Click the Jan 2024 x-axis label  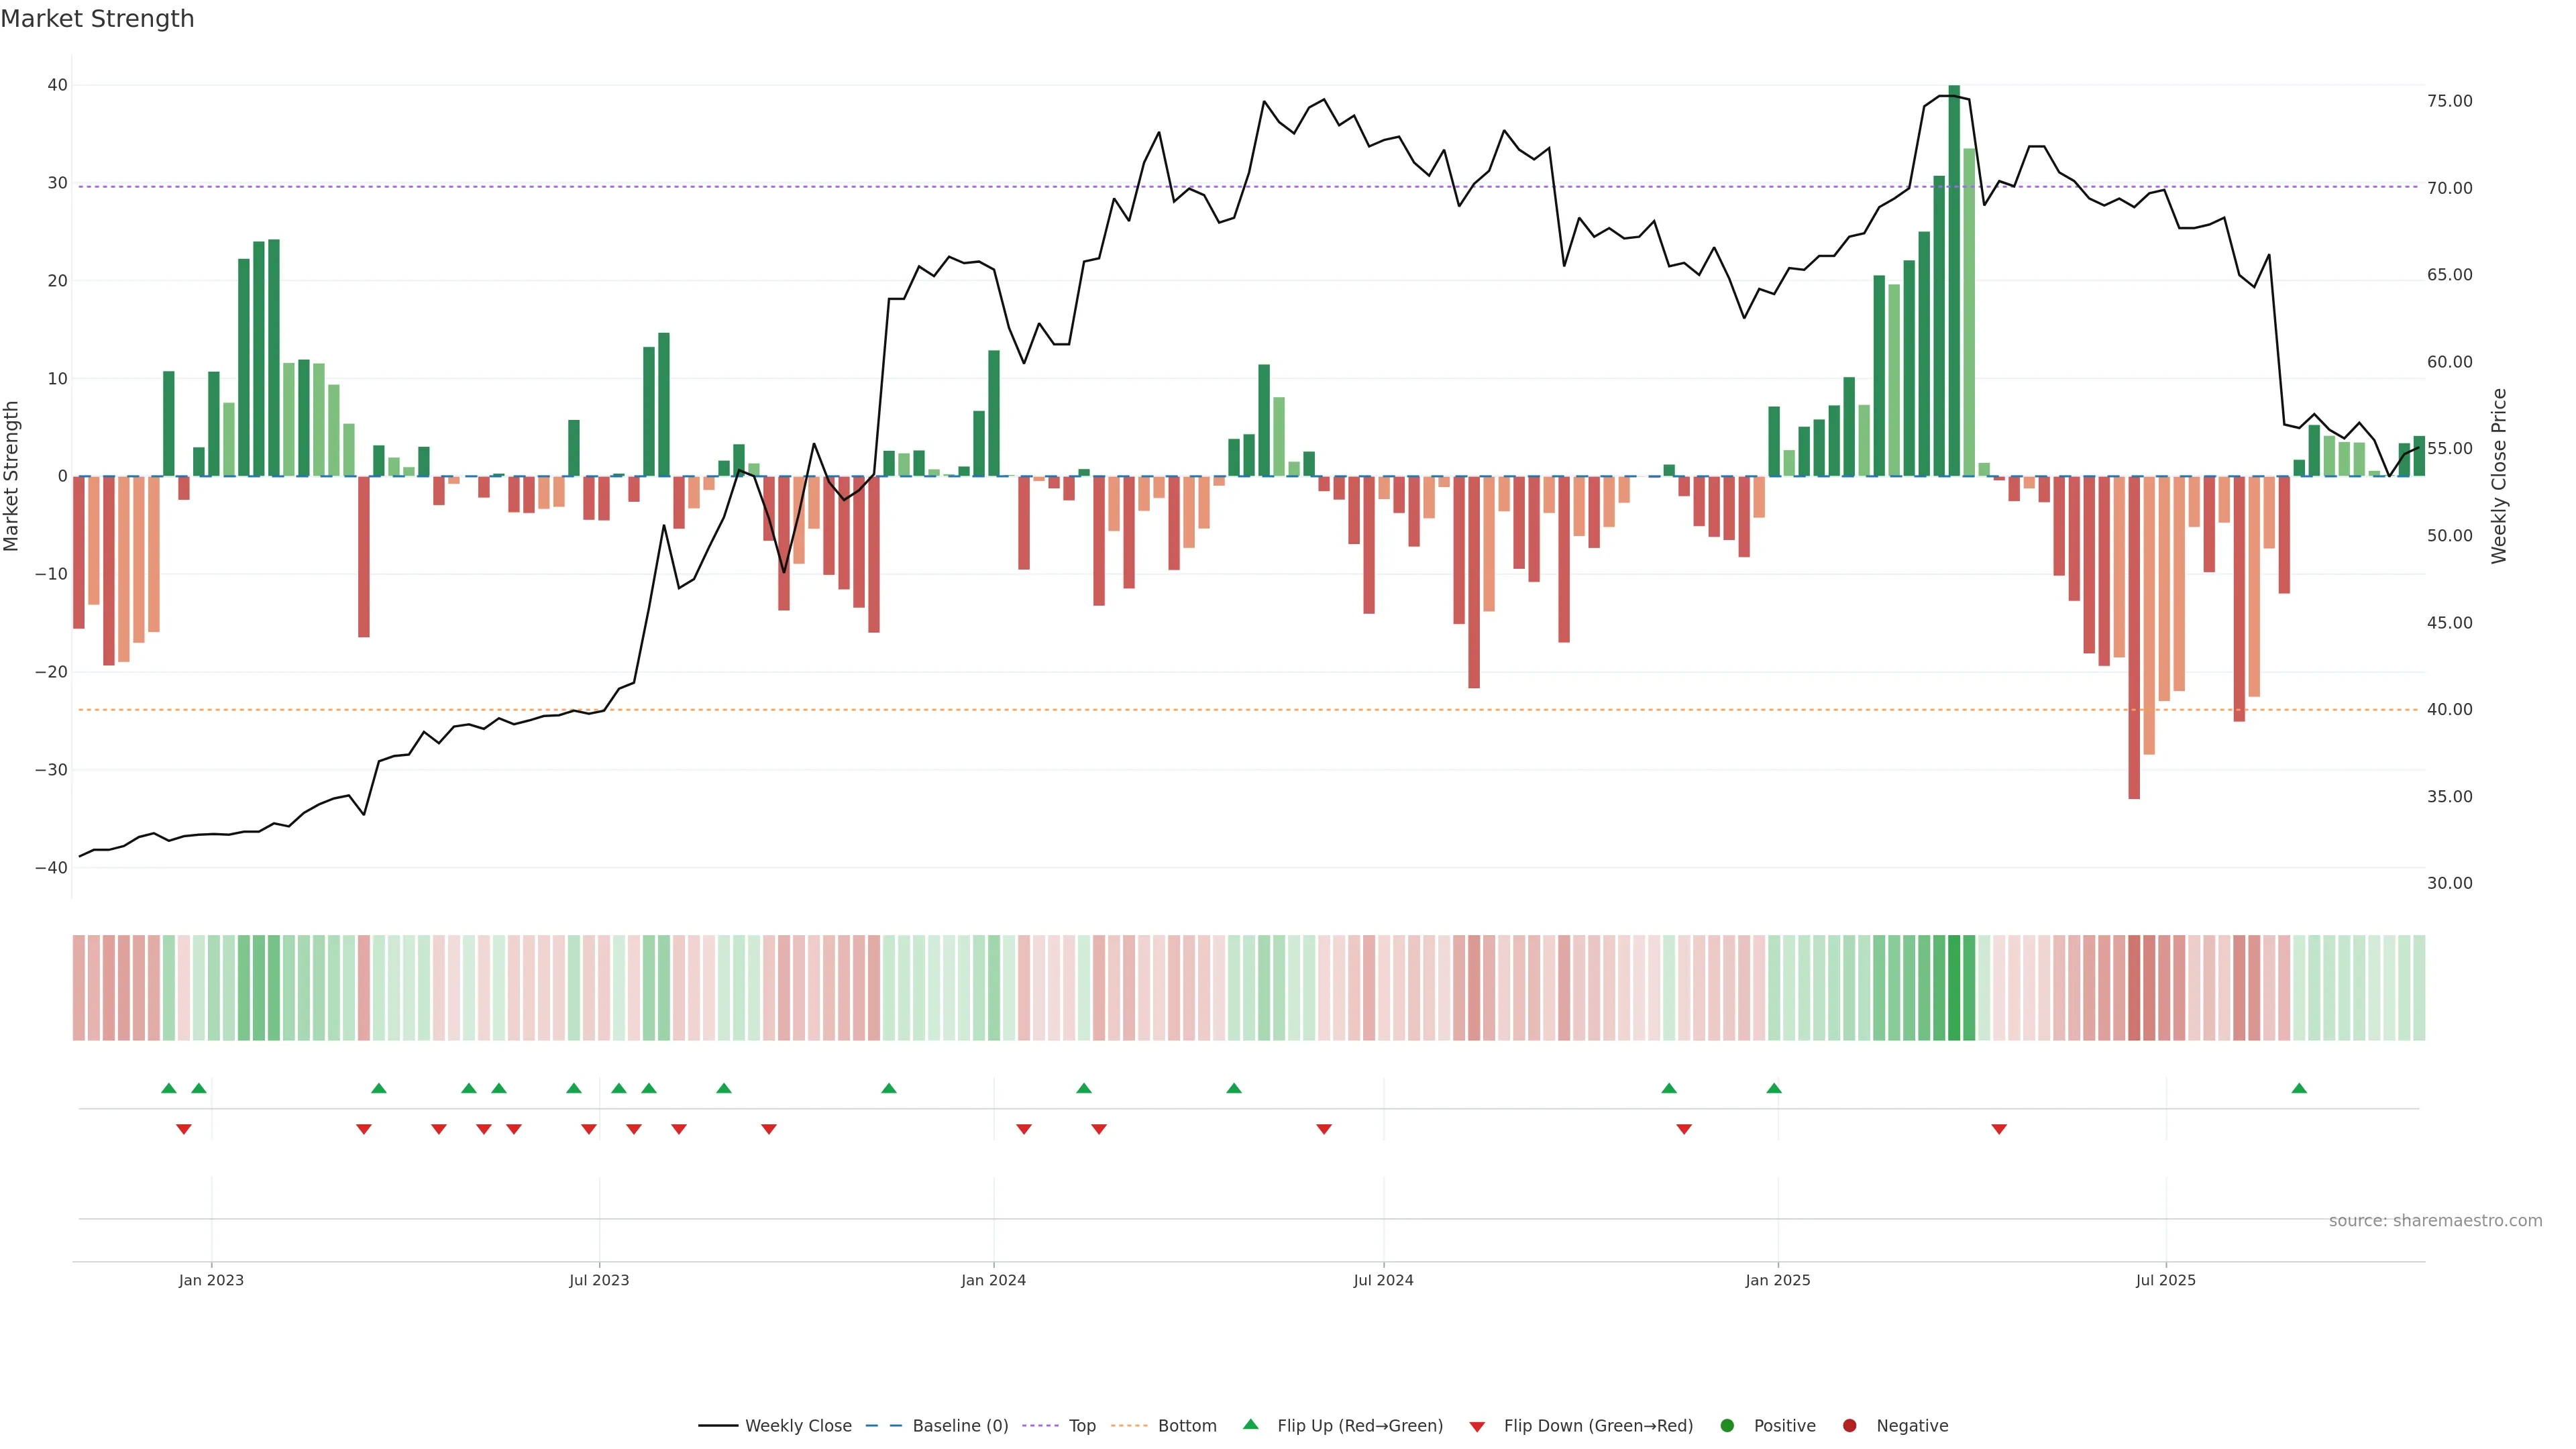[x=993, y=1280]
